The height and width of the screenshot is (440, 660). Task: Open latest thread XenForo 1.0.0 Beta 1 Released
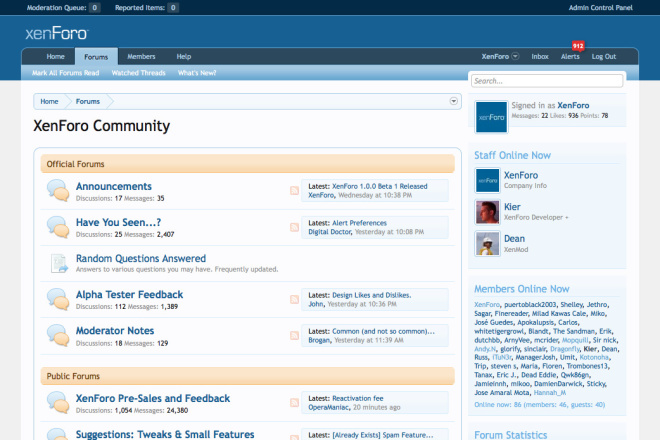380,186
